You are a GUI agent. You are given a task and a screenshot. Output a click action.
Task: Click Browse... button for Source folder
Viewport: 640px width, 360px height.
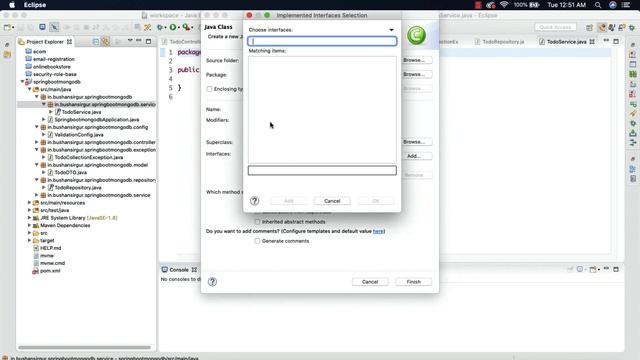click(x=414, y=60)
